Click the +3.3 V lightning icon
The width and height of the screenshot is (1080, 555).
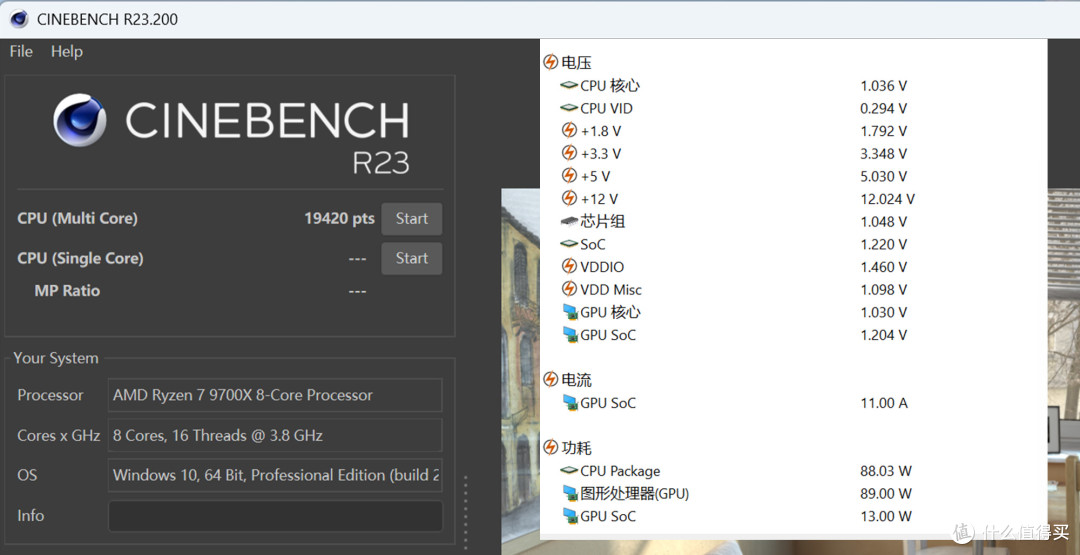569,153
